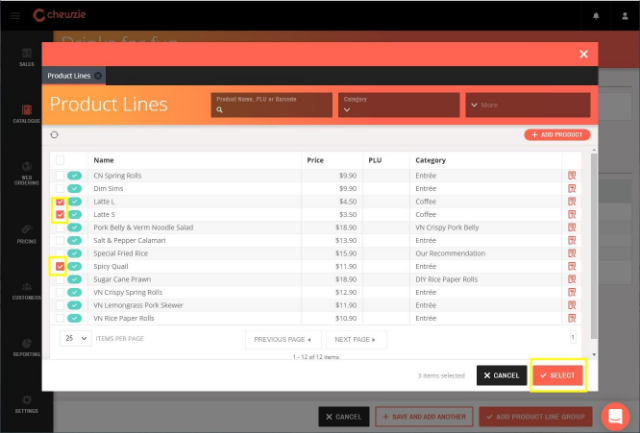Toggle active status for CN Spring Rolls
The height and width of the screenshot is (433, 640).
pos(75,175)
